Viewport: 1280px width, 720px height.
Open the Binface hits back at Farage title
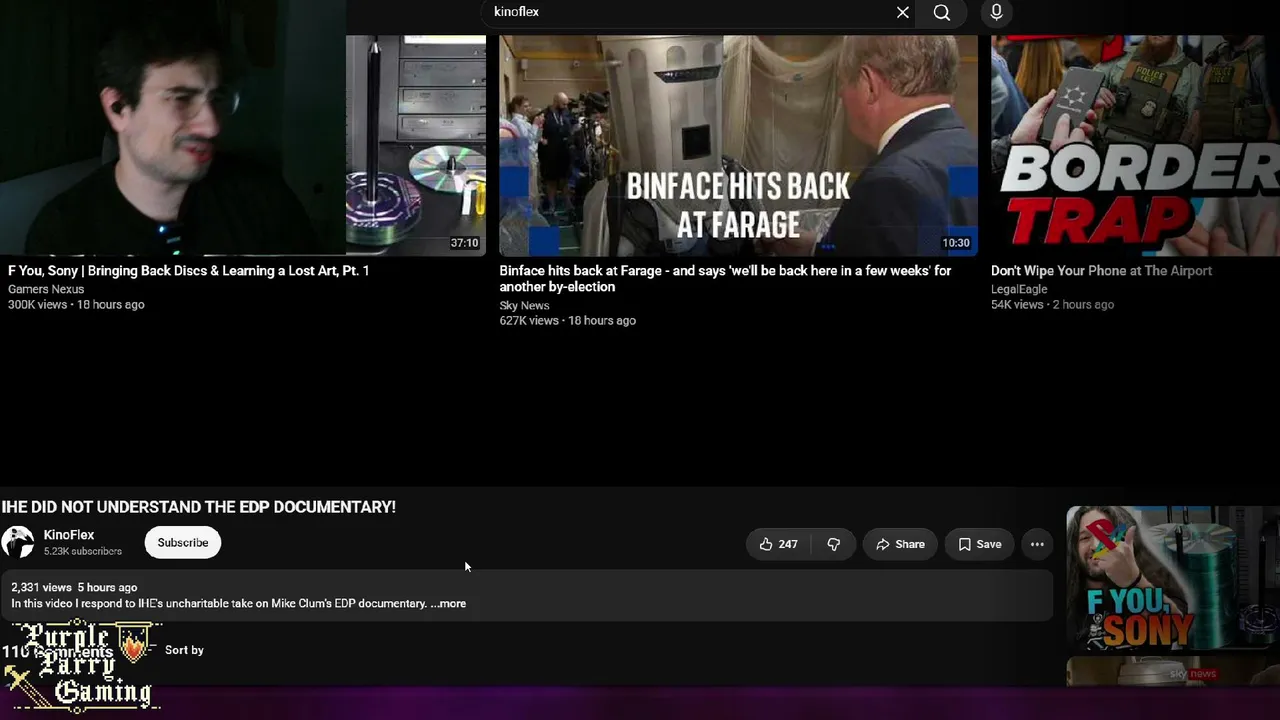[x=725, y=279]
